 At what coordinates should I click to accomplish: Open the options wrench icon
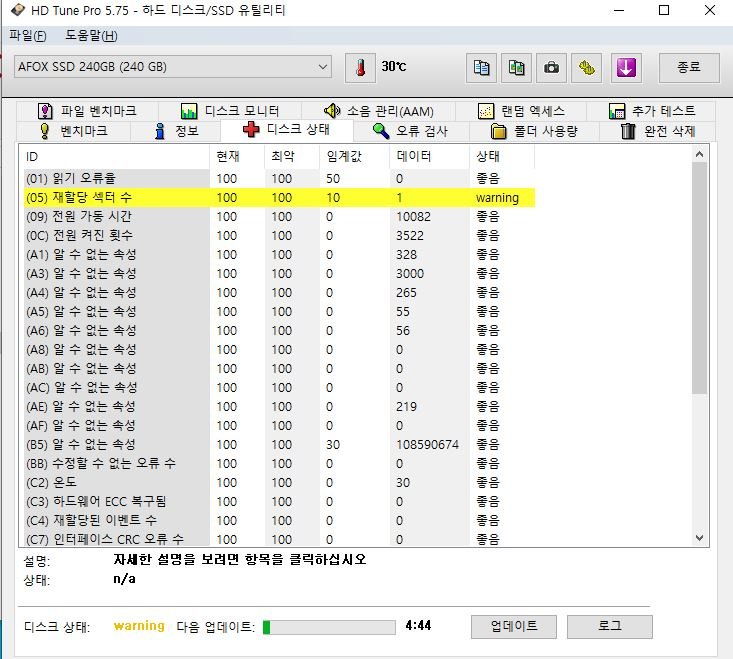click(x=587, y=67)
